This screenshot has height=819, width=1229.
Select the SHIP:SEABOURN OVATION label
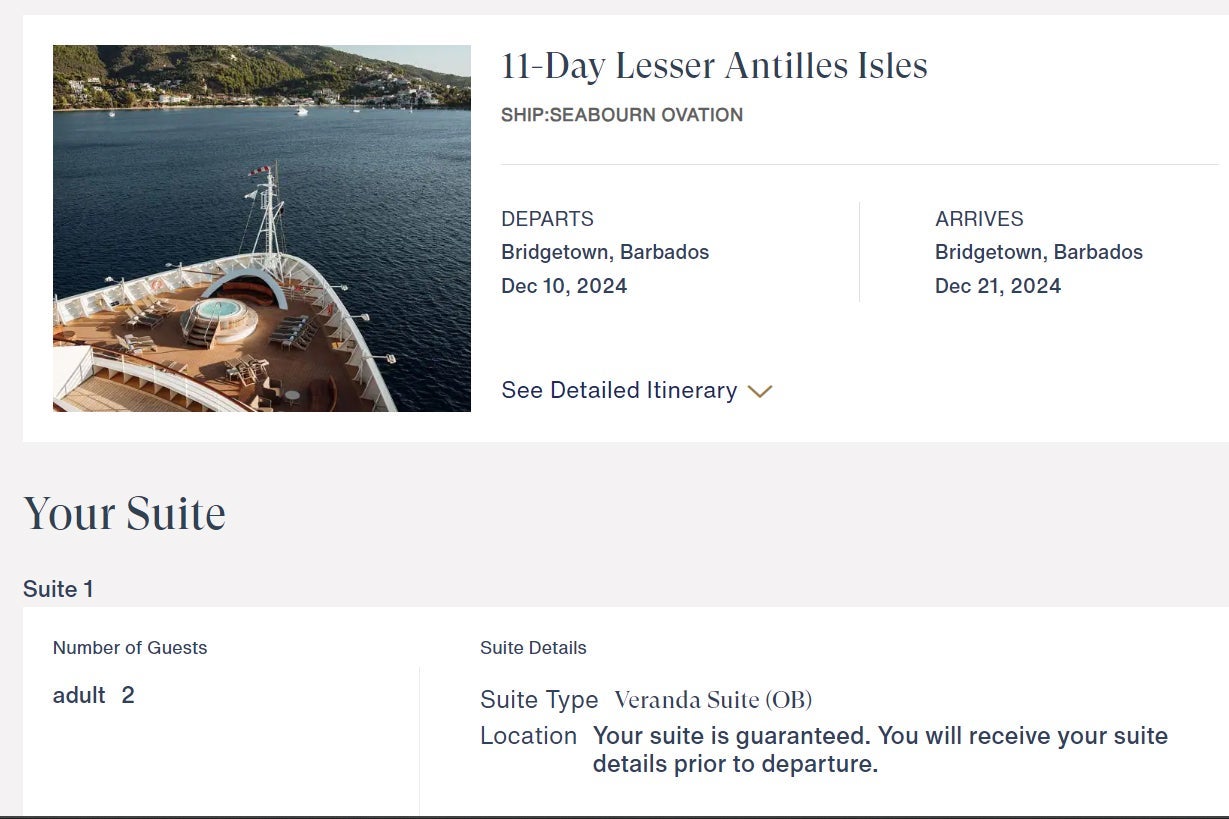pos(621,114)
